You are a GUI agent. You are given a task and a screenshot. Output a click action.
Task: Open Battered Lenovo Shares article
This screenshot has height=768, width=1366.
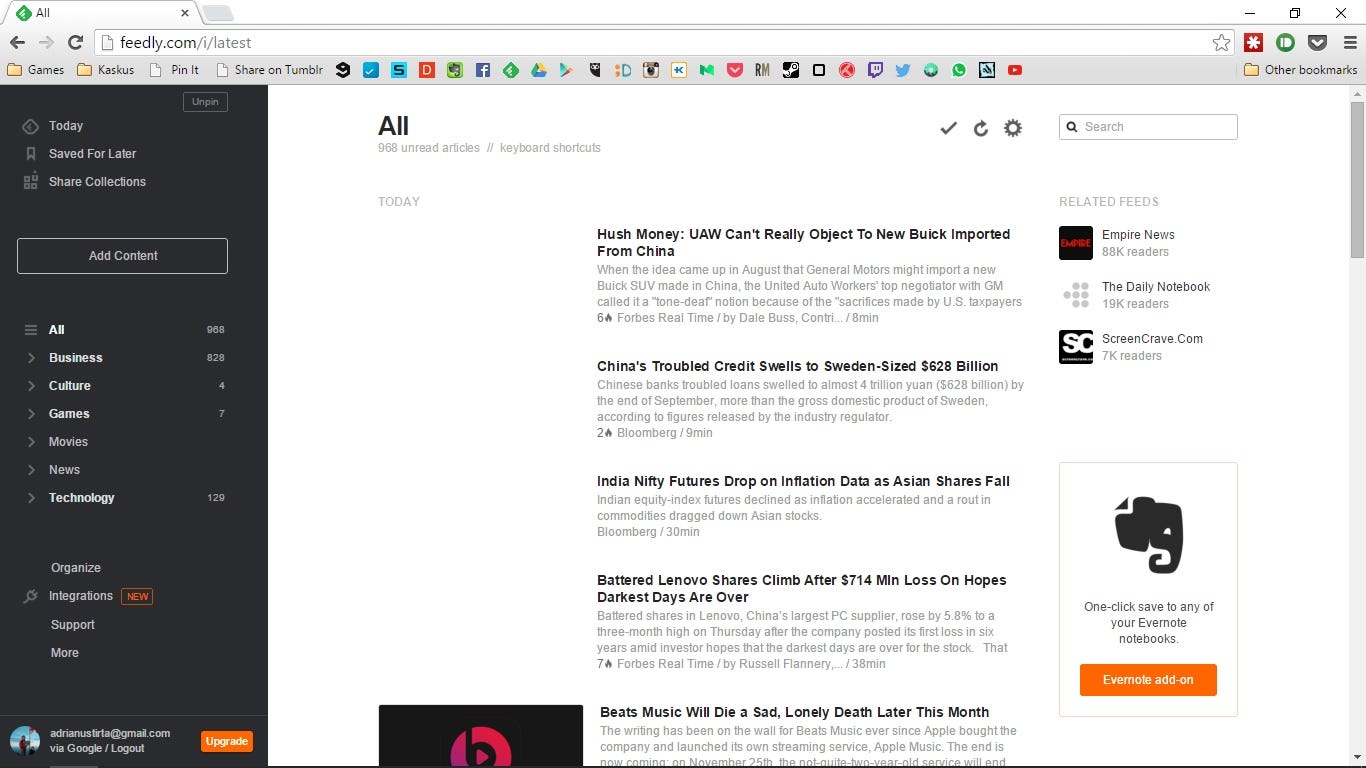coord(802,589)
